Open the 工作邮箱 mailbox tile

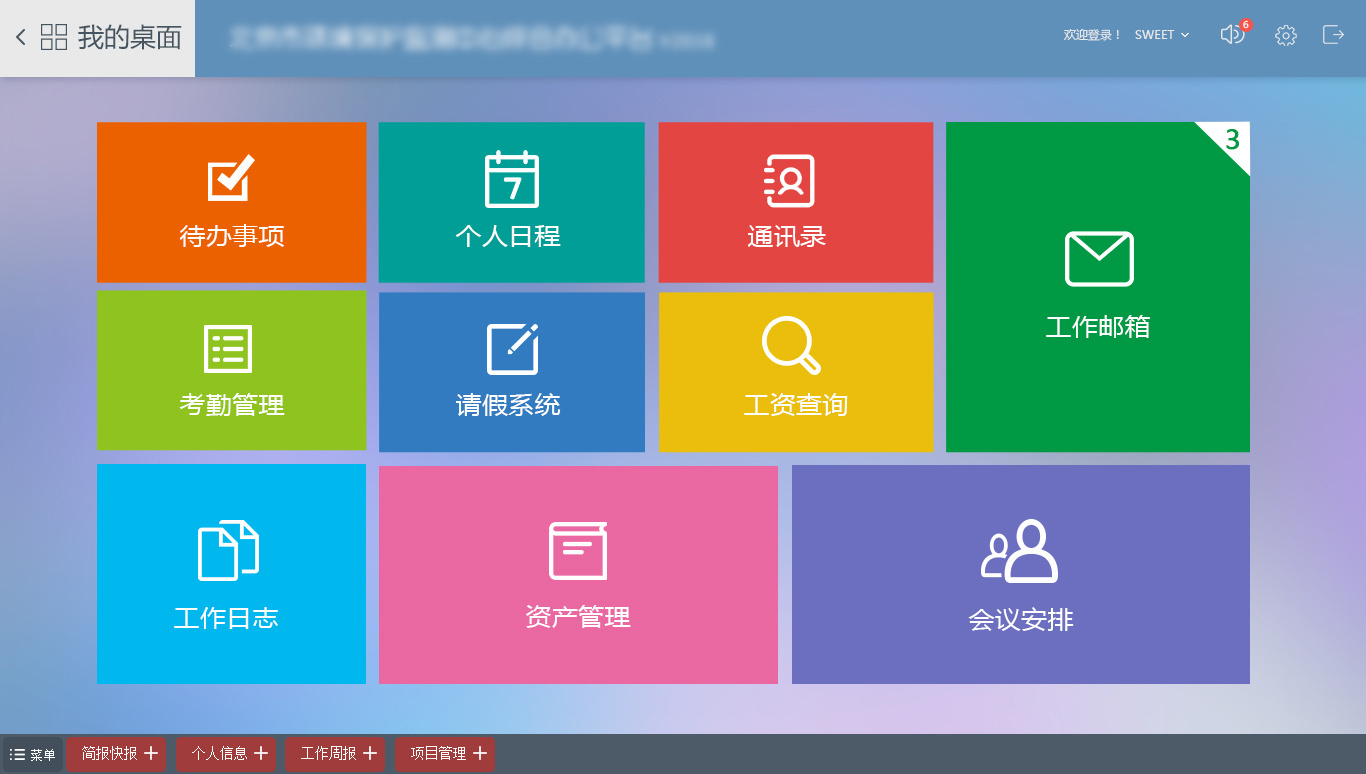1097,287
